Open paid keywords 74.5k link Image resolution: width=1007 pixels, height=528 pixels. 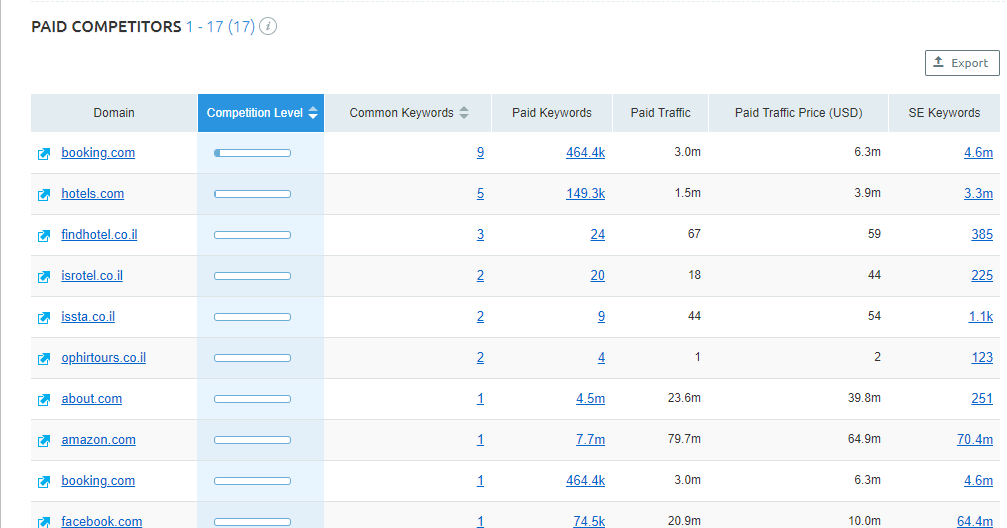click(x=589, y=521)
